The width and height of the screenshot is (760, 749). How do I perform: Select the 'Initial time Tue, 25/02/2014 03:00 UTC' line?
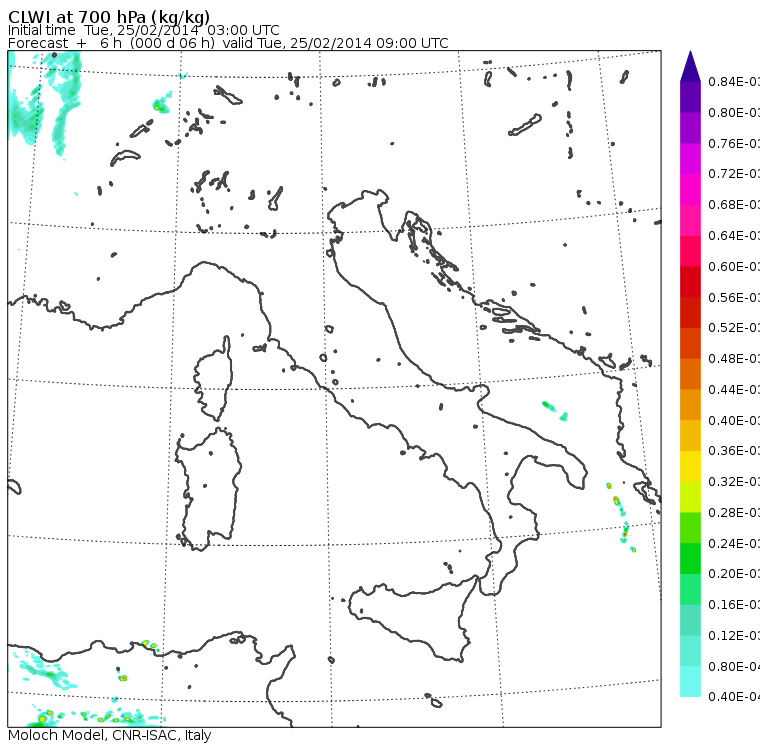click(x=143, y=30)
